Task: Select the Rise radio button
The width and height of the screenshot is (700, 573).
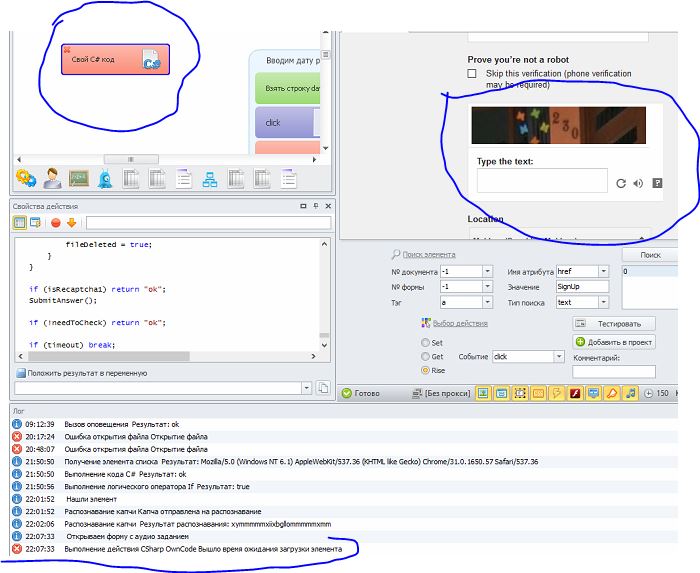Action: (425, 370)
